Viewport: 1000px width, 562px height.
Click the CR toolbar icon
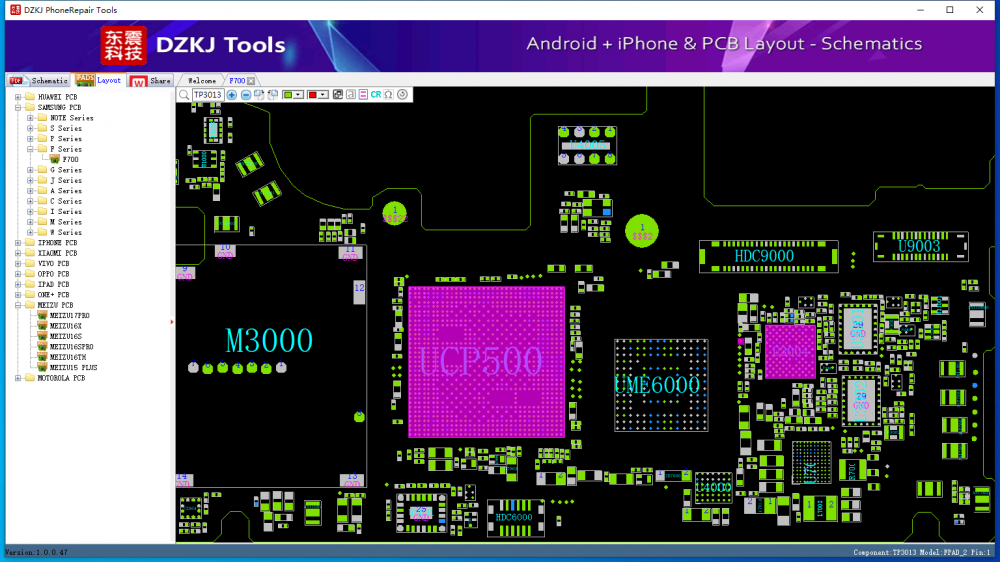click(x=376, y=95)
